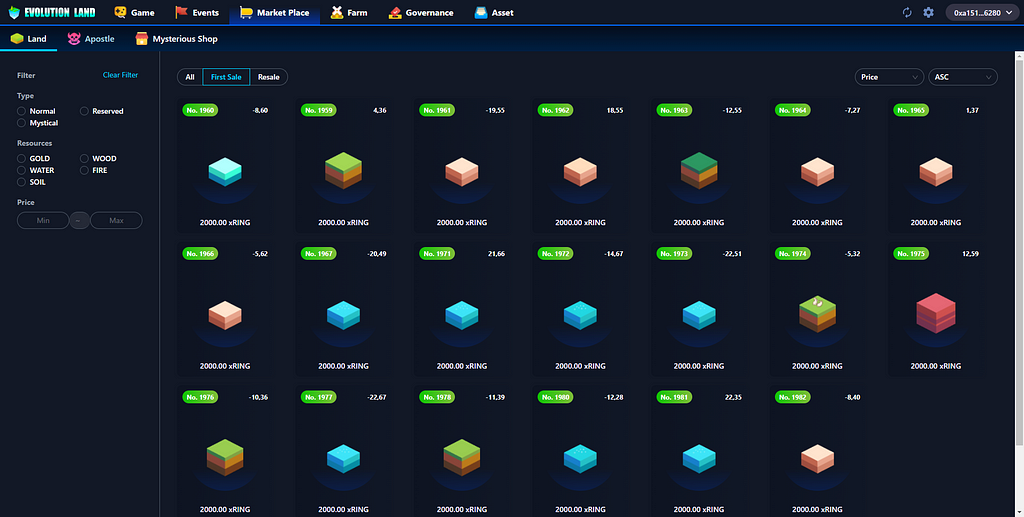Select the Reserved type radio button

pyautogui.click(x=84, y=111)
